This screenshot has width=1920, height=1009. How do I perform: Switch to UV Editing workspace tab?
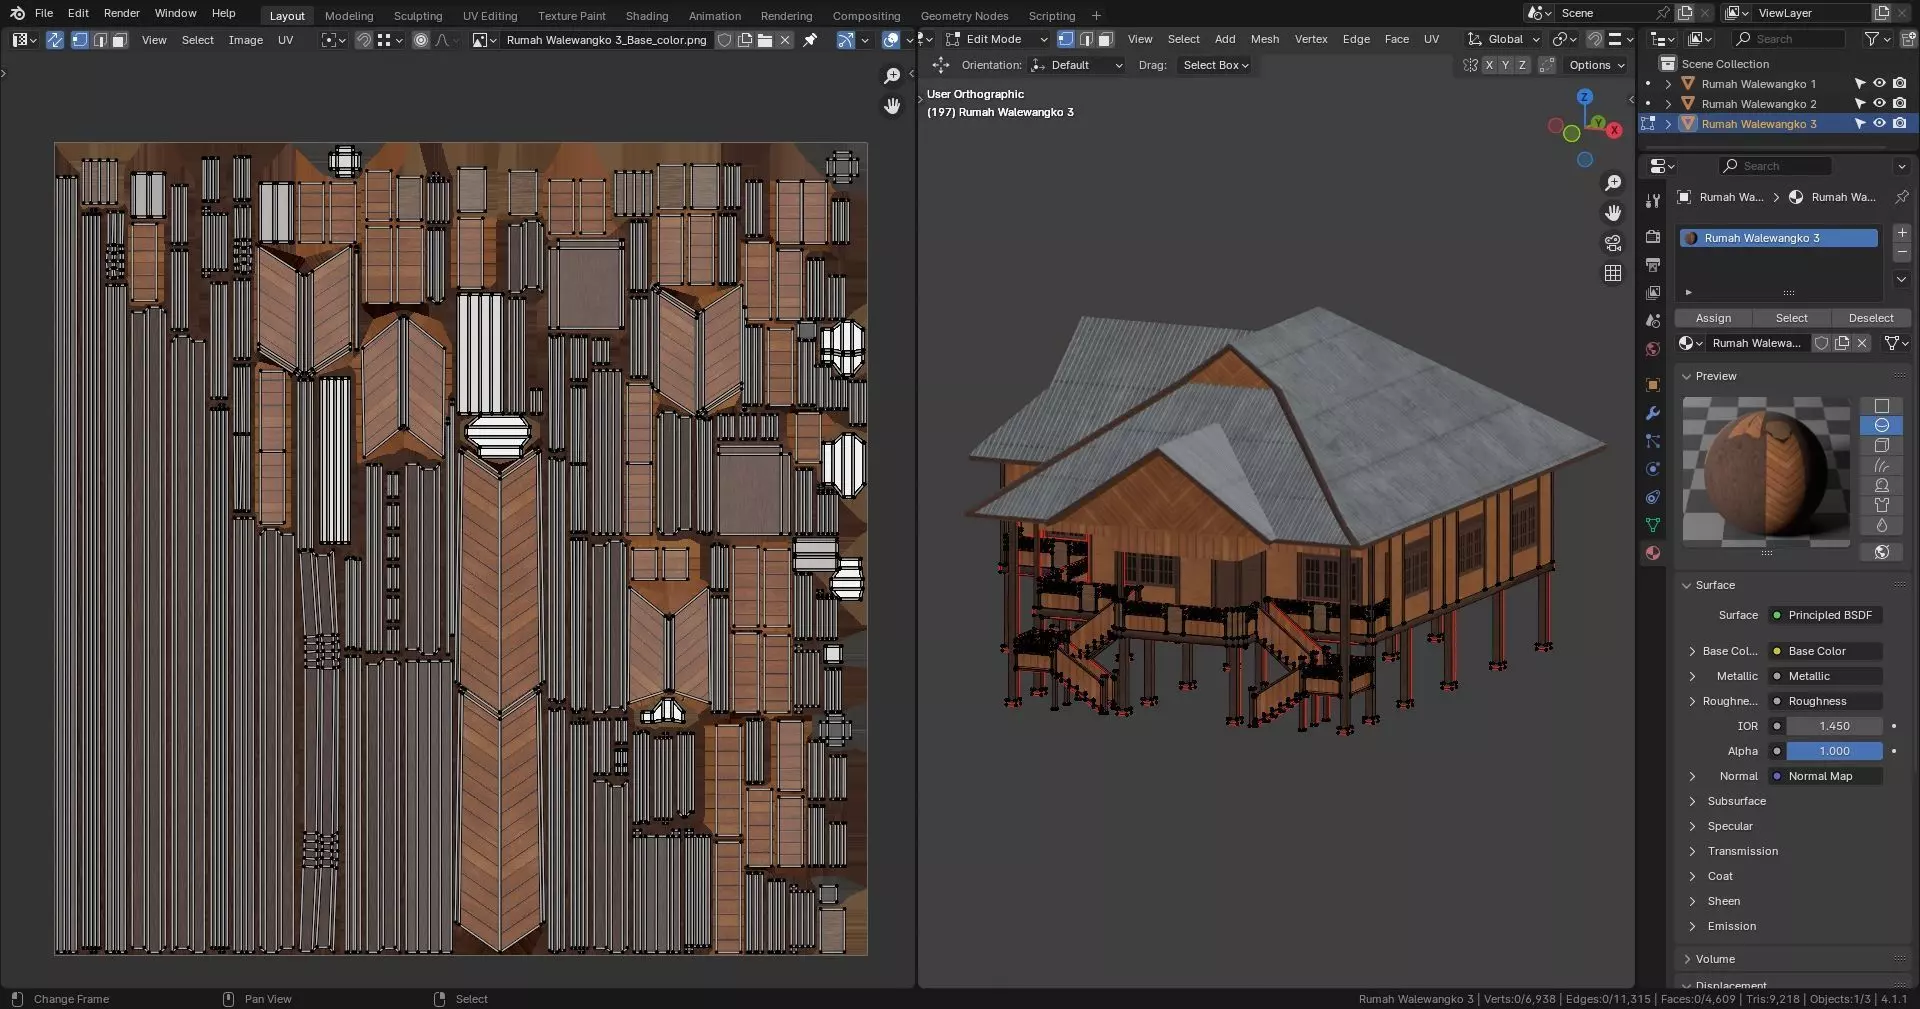coord(490,16)
